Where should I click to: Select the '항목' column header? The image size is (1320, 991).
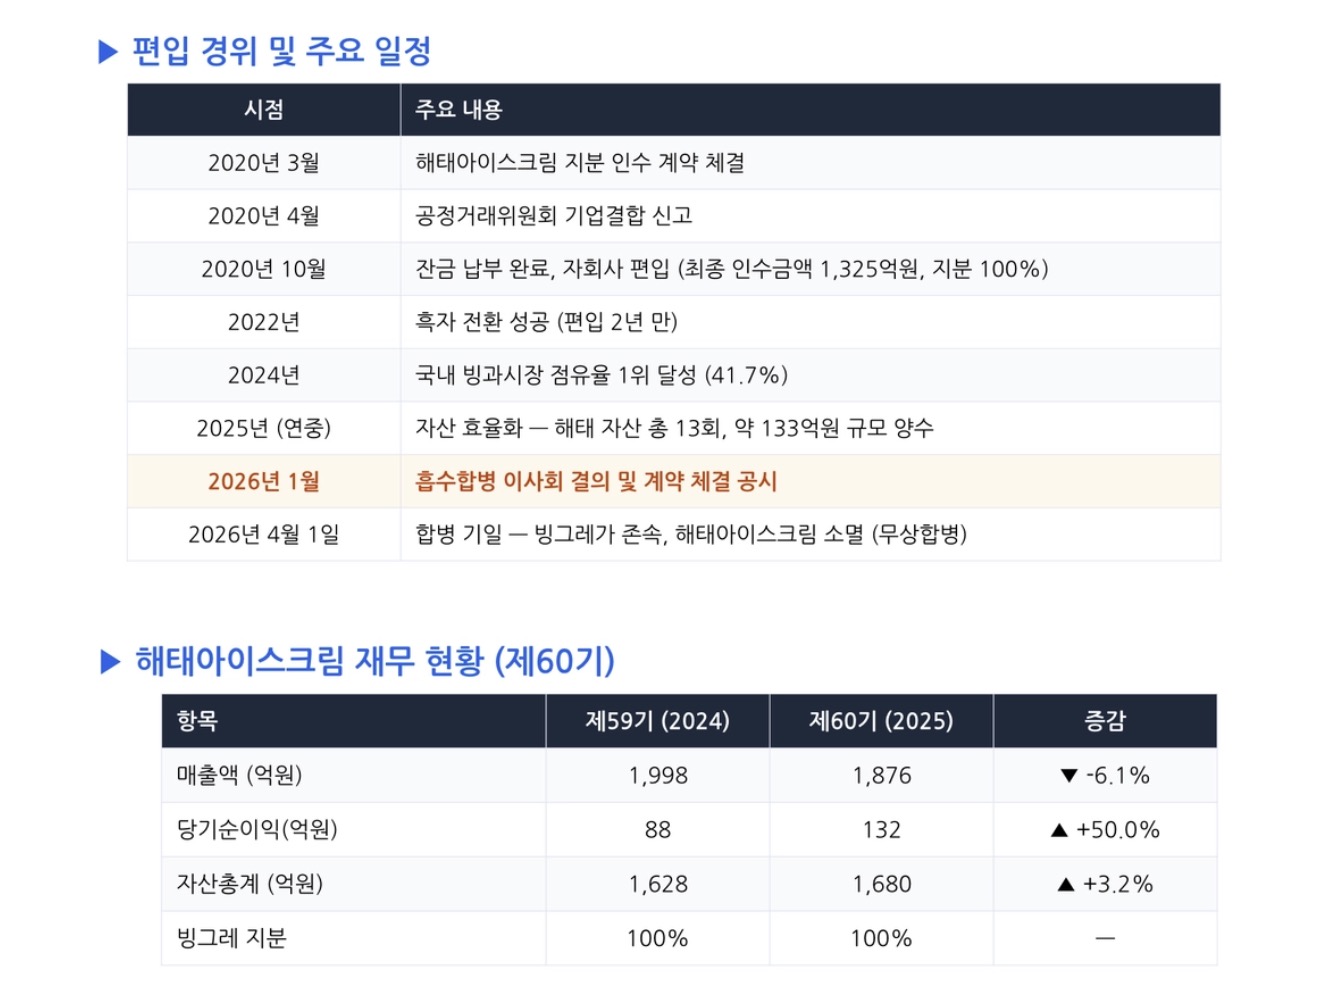[x=354, y=721]
